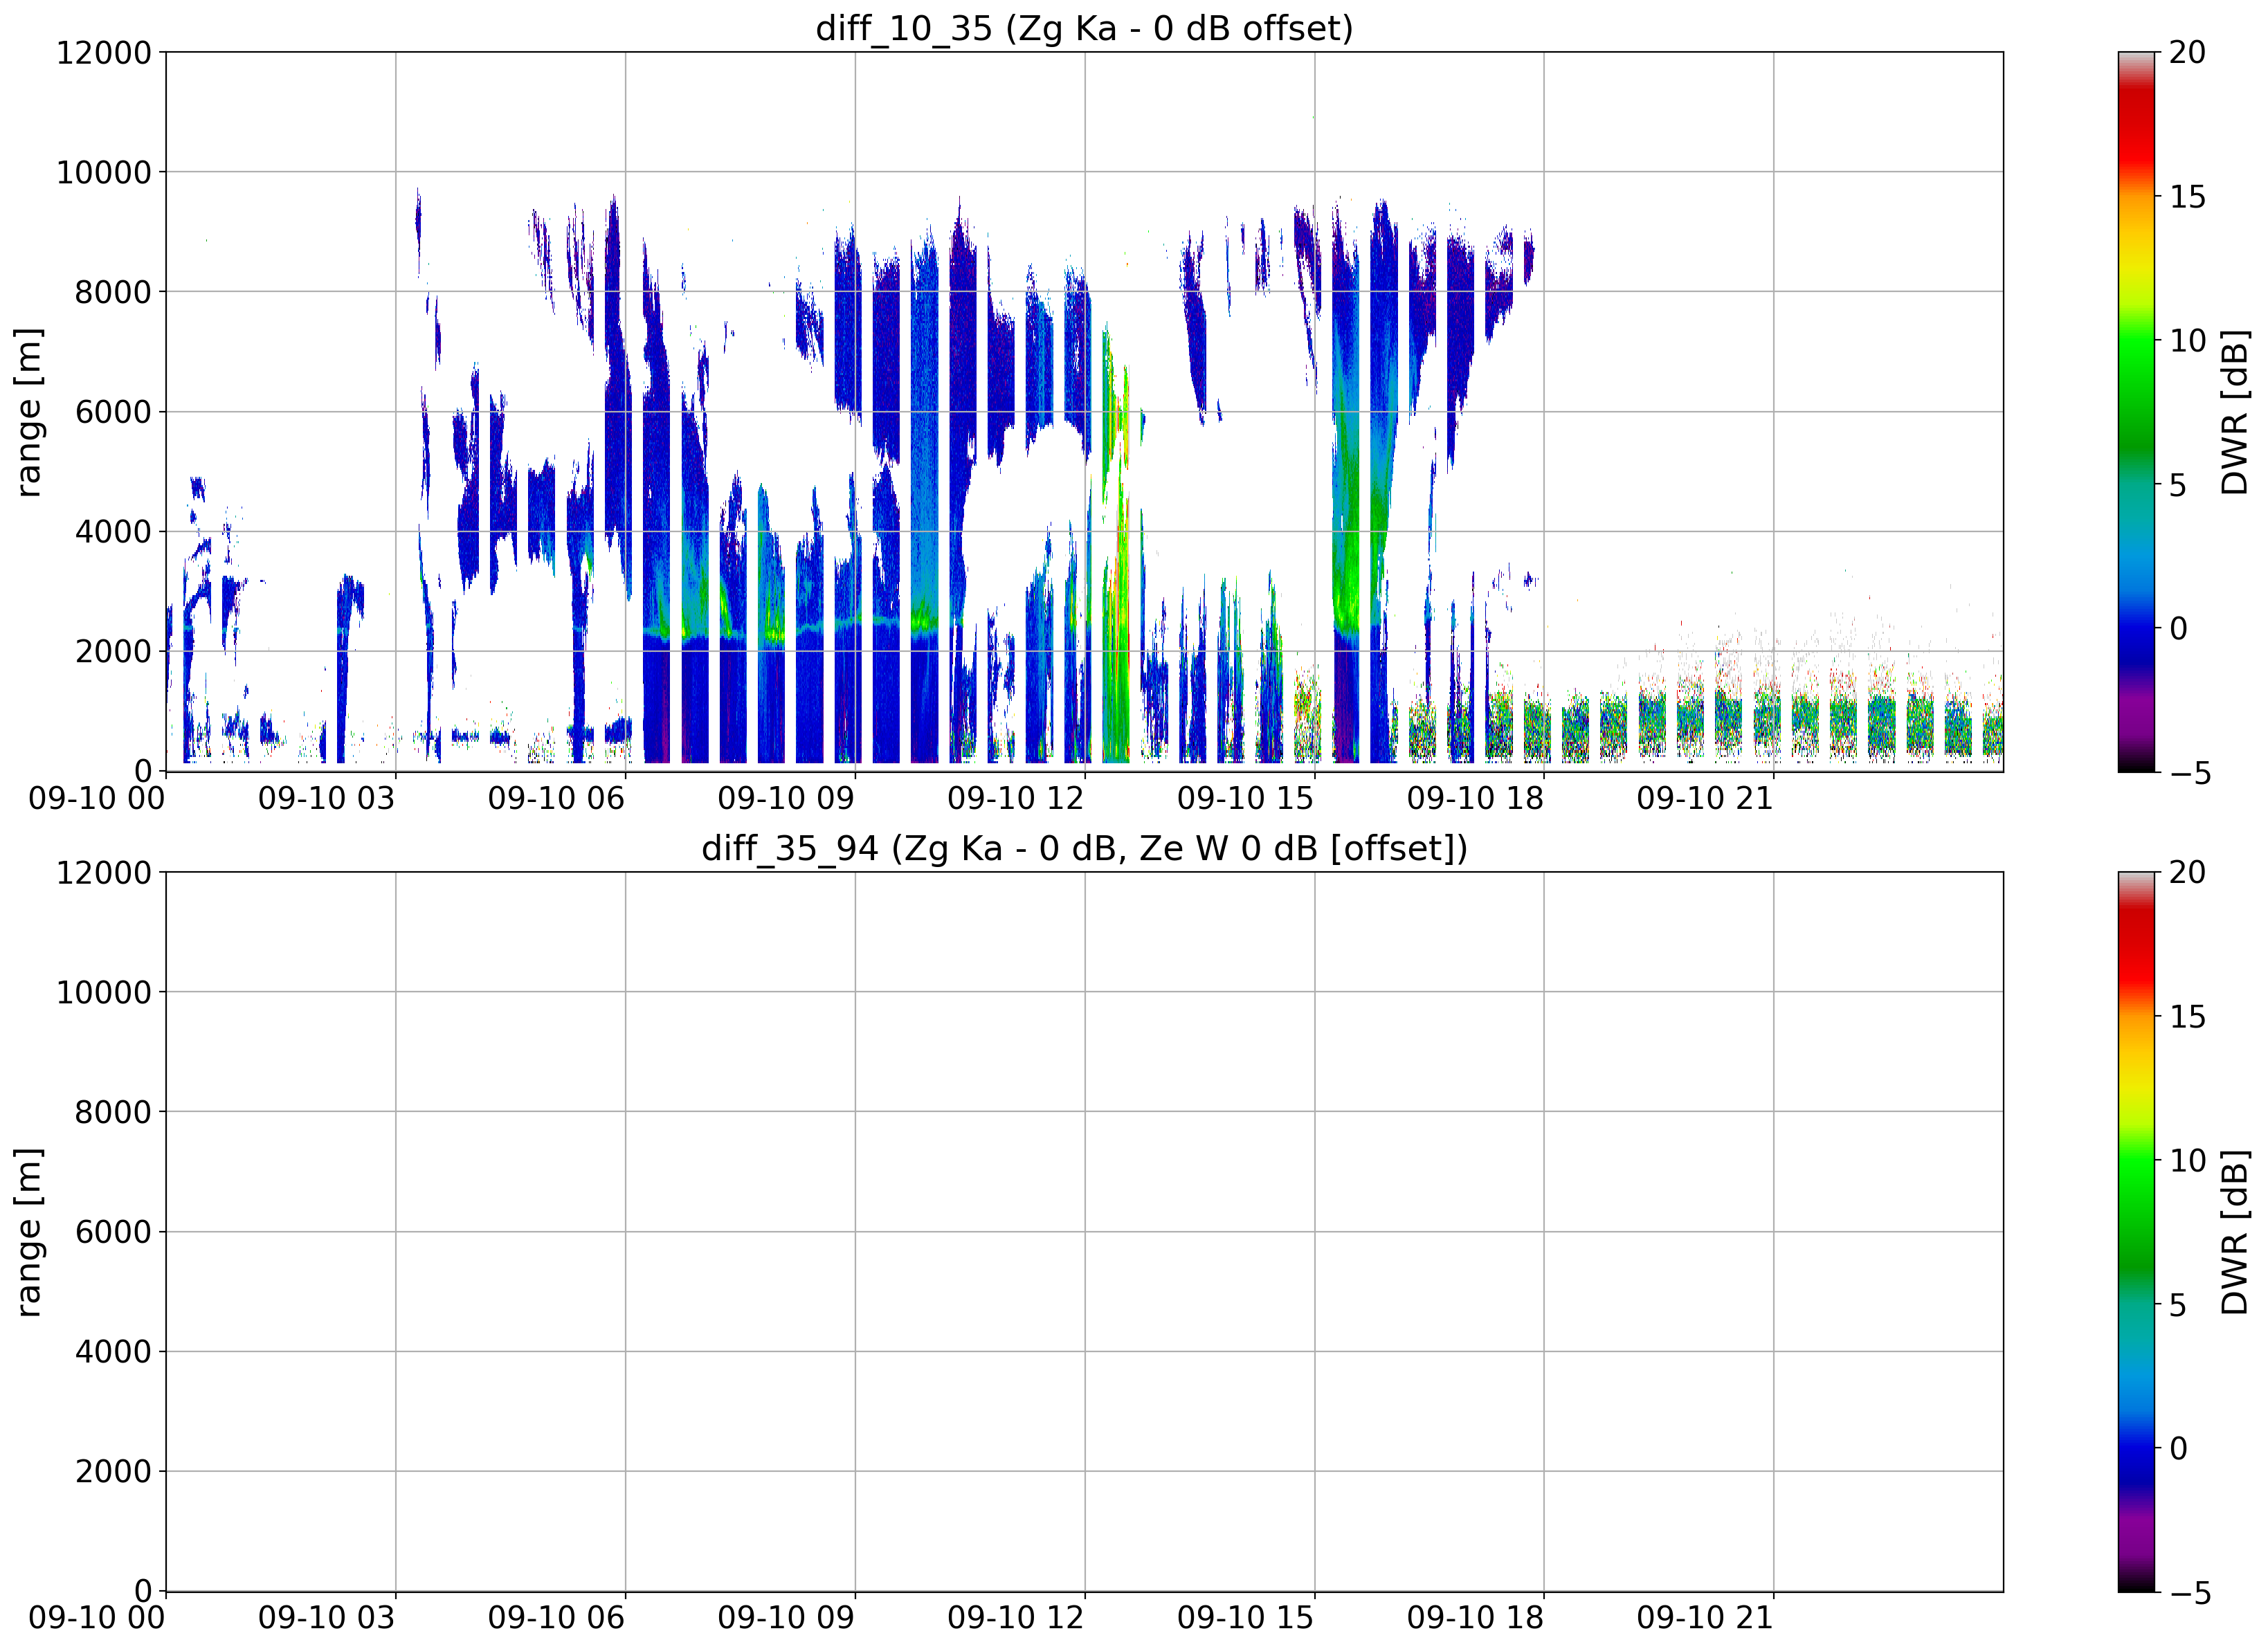The width and height of the screenshot is (2268, 1649).
Task: Click the "09-10 03" time tick under upper plot
Action: coord(327,798)
